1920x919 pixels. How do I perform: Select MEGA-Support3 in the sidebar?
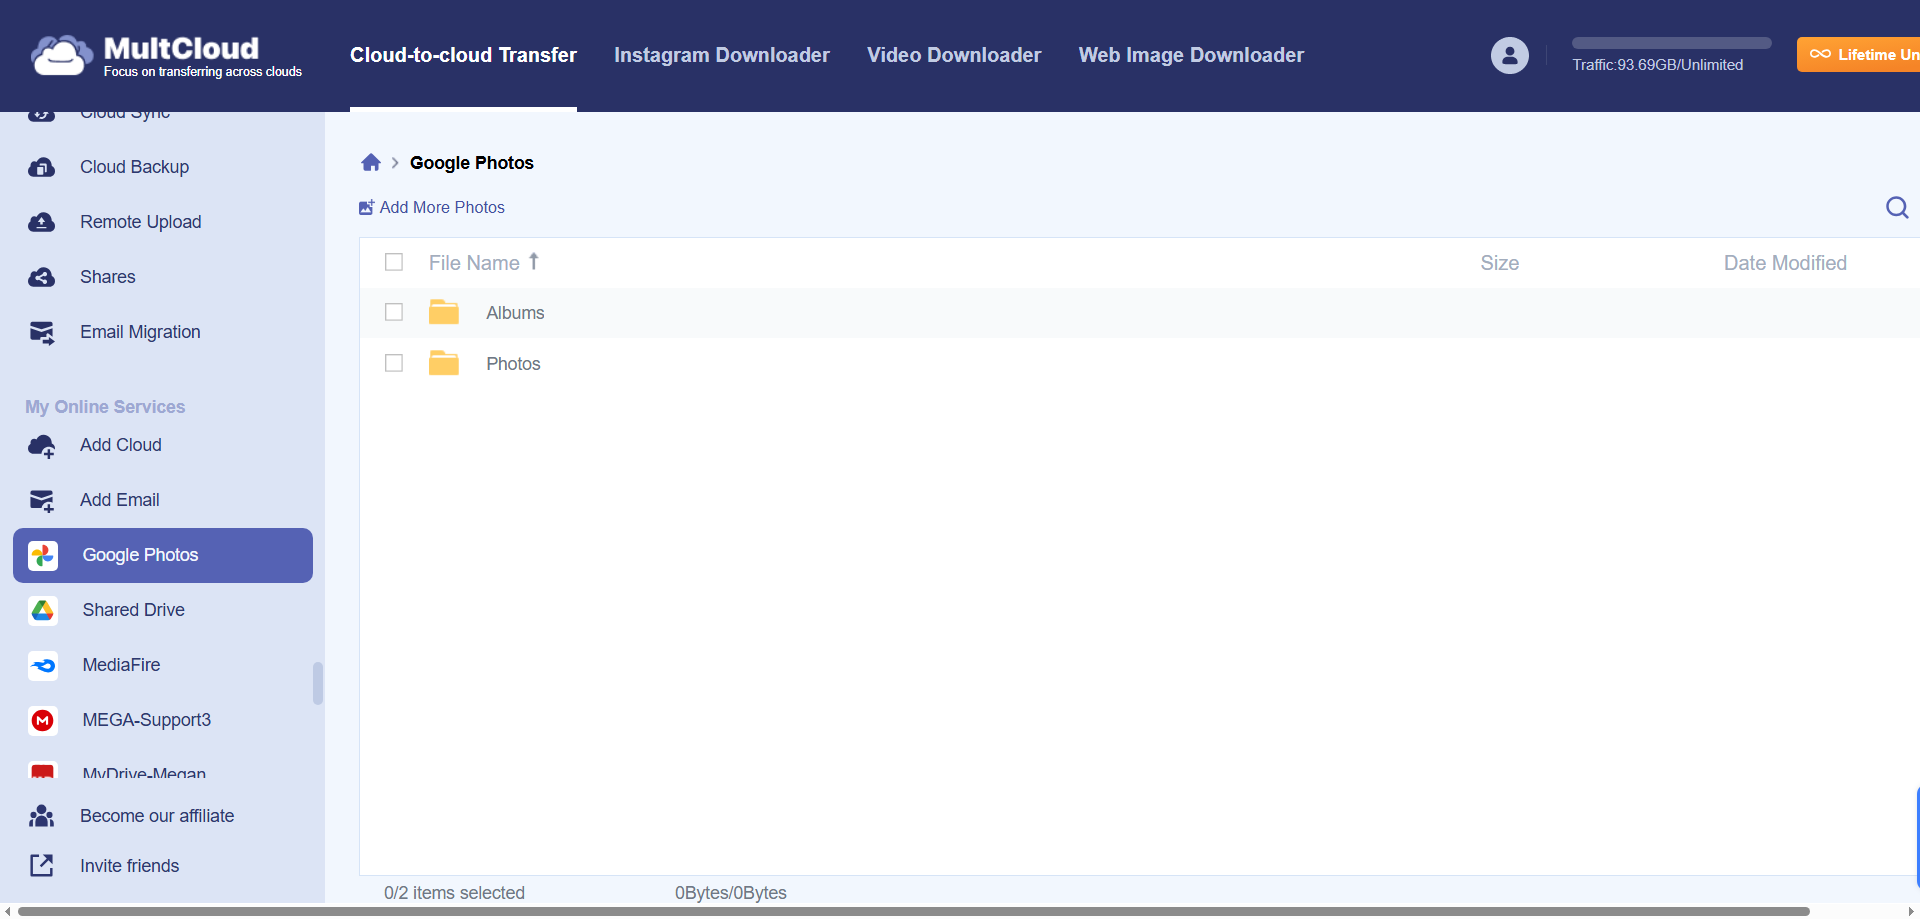pyautogui.click(x=147, y=720)
